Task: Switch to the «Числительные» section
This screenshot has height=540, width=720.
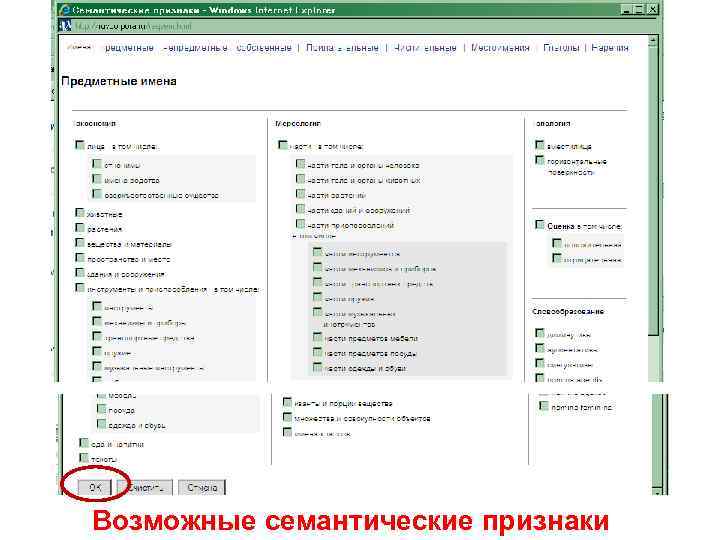Action: click(x=425, y=48)
